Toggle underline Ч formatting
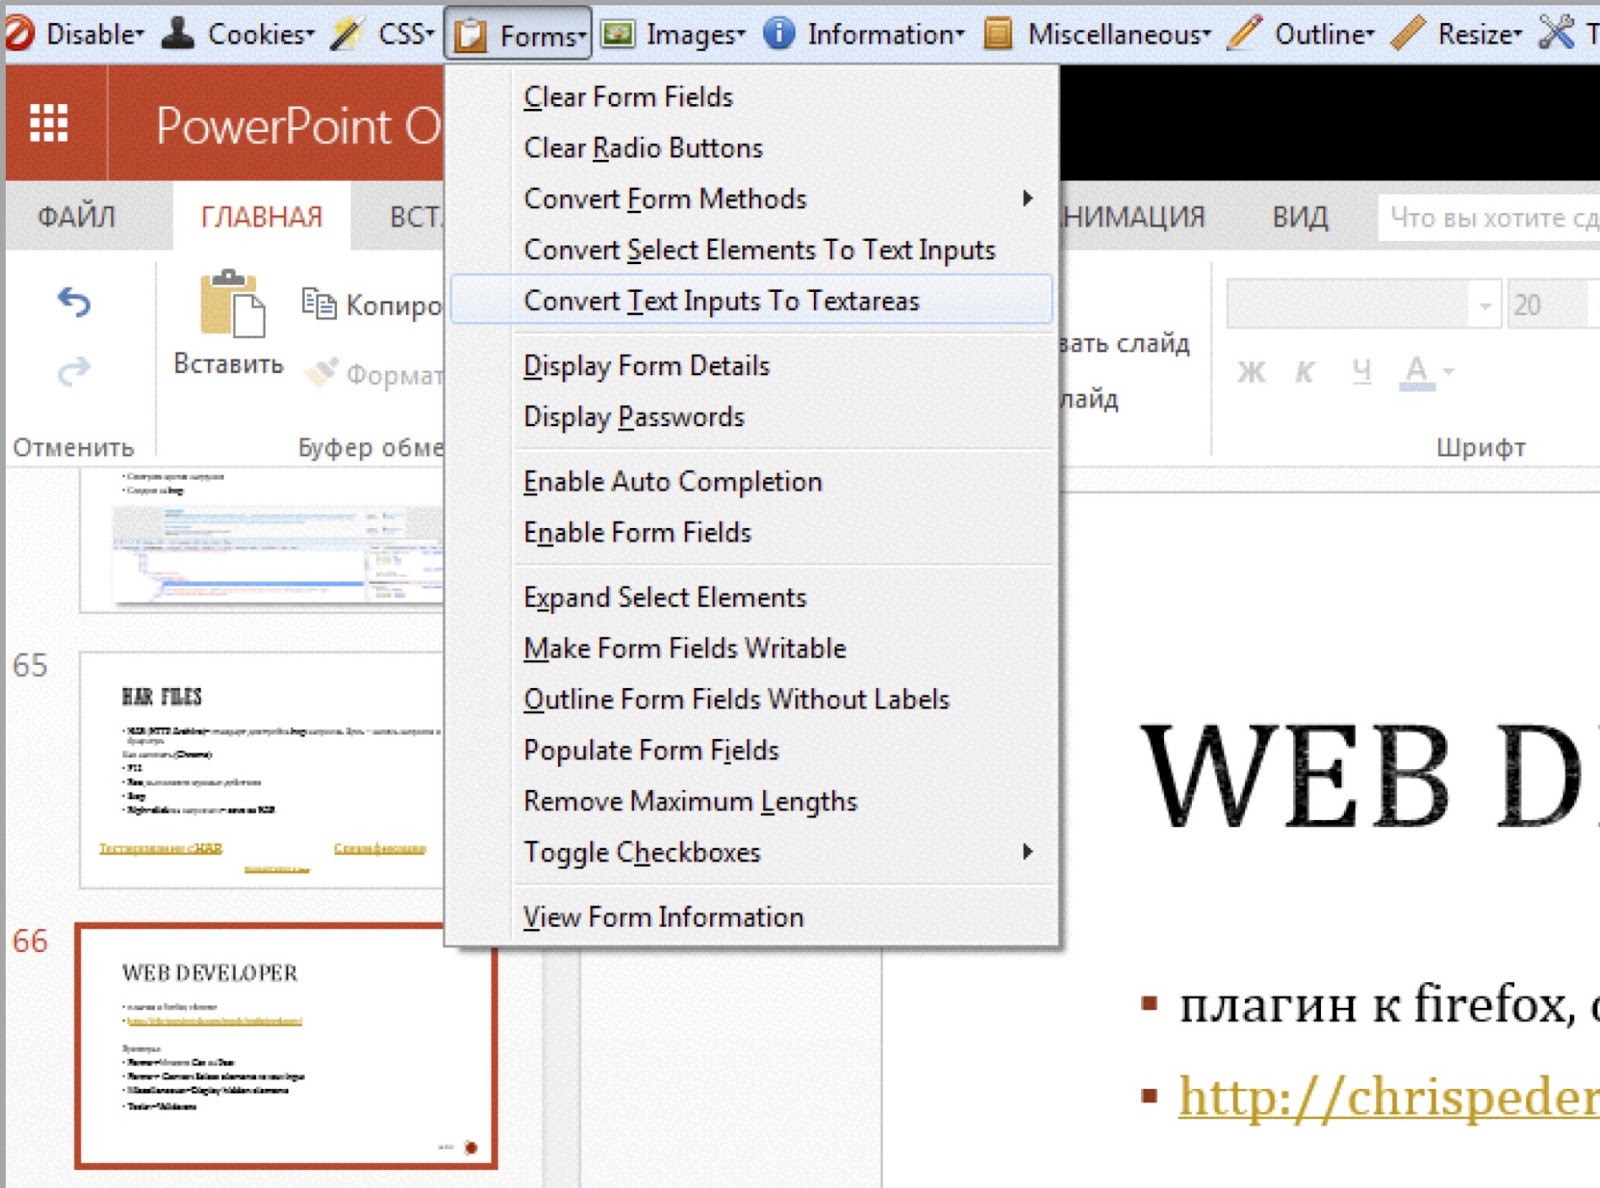The height and width of the screenshot is (1188, 1600). point(1361,372)
